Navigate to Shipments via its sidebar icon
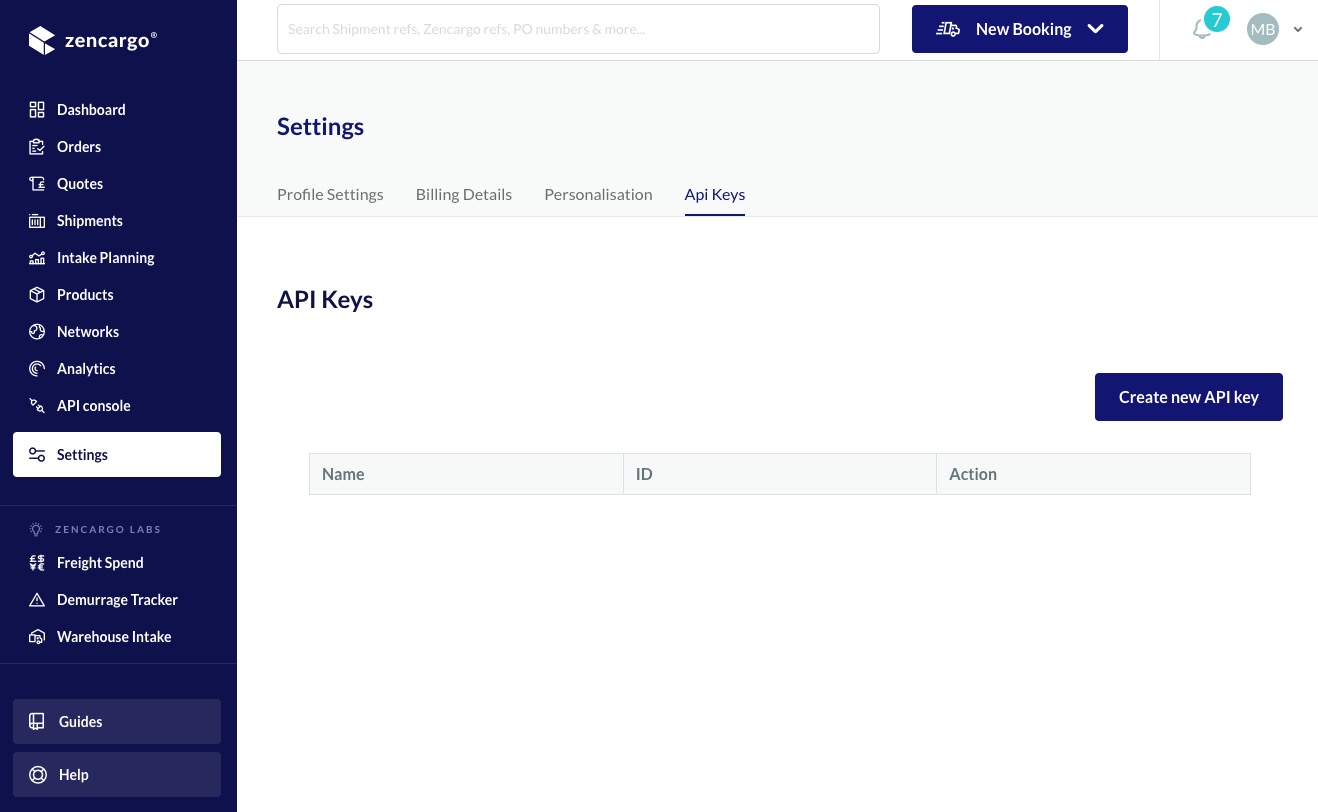The image size is (1318, 812). (37, 220)
